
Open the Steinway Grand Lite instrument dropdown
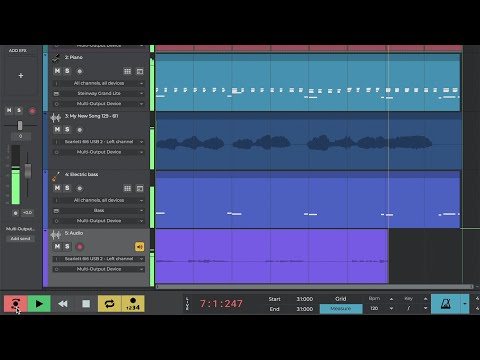point(99,93)
